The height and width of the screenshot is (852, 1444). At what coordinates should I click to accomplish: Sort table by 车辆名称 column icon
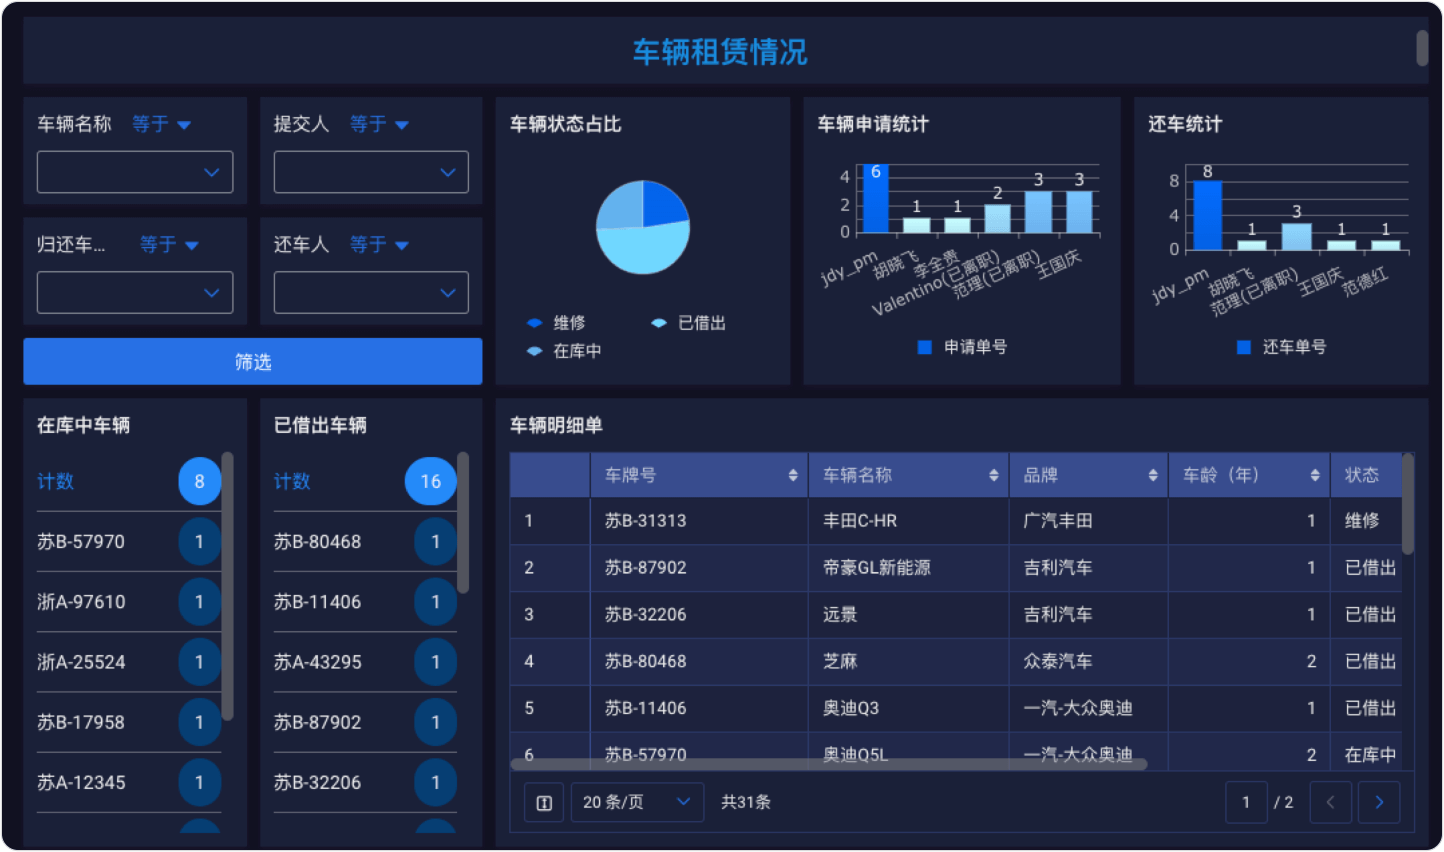(x=993, y=475)
